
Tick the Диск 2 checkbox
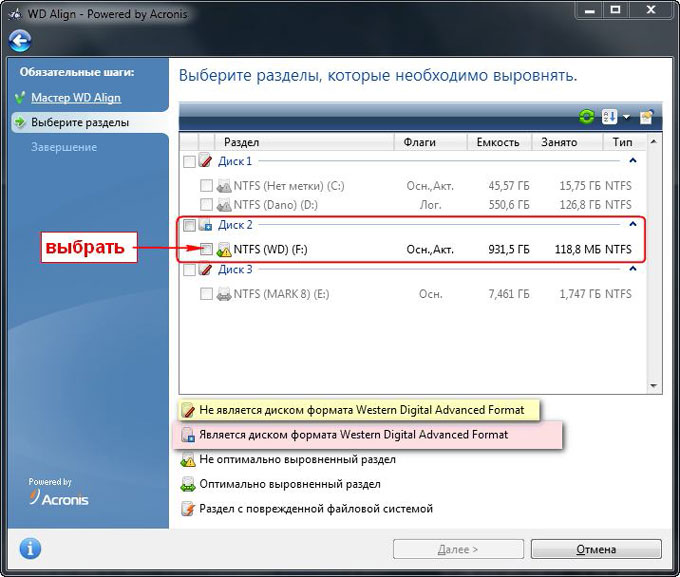coord(189,226)
